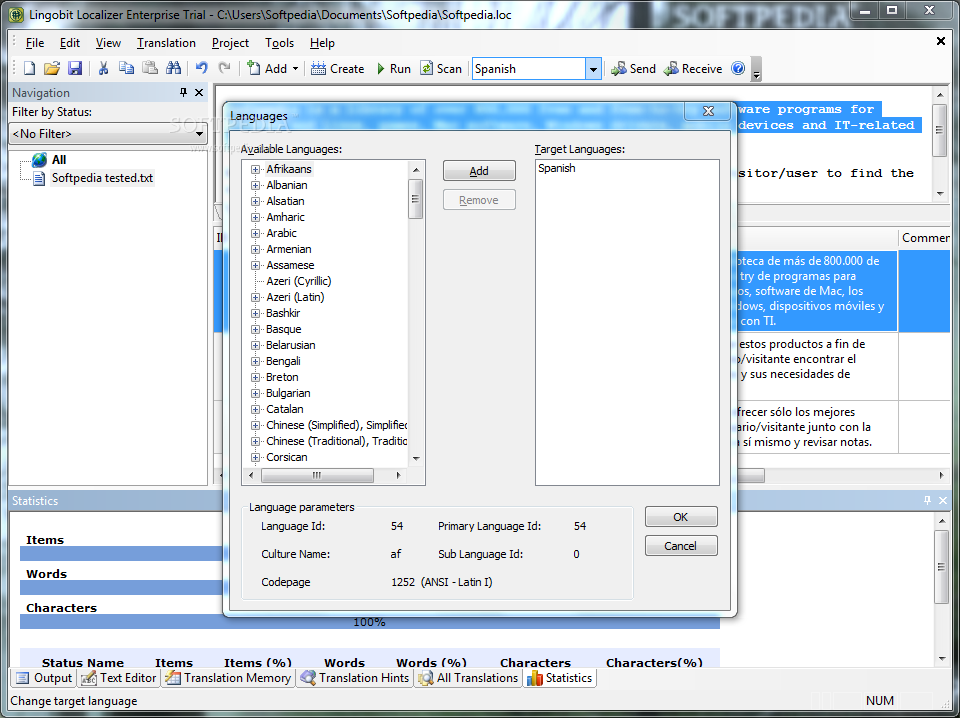This screenshot has width=960, height=718.
Task: Expand the Afrikaans language node
Action: tap(255, 169)
